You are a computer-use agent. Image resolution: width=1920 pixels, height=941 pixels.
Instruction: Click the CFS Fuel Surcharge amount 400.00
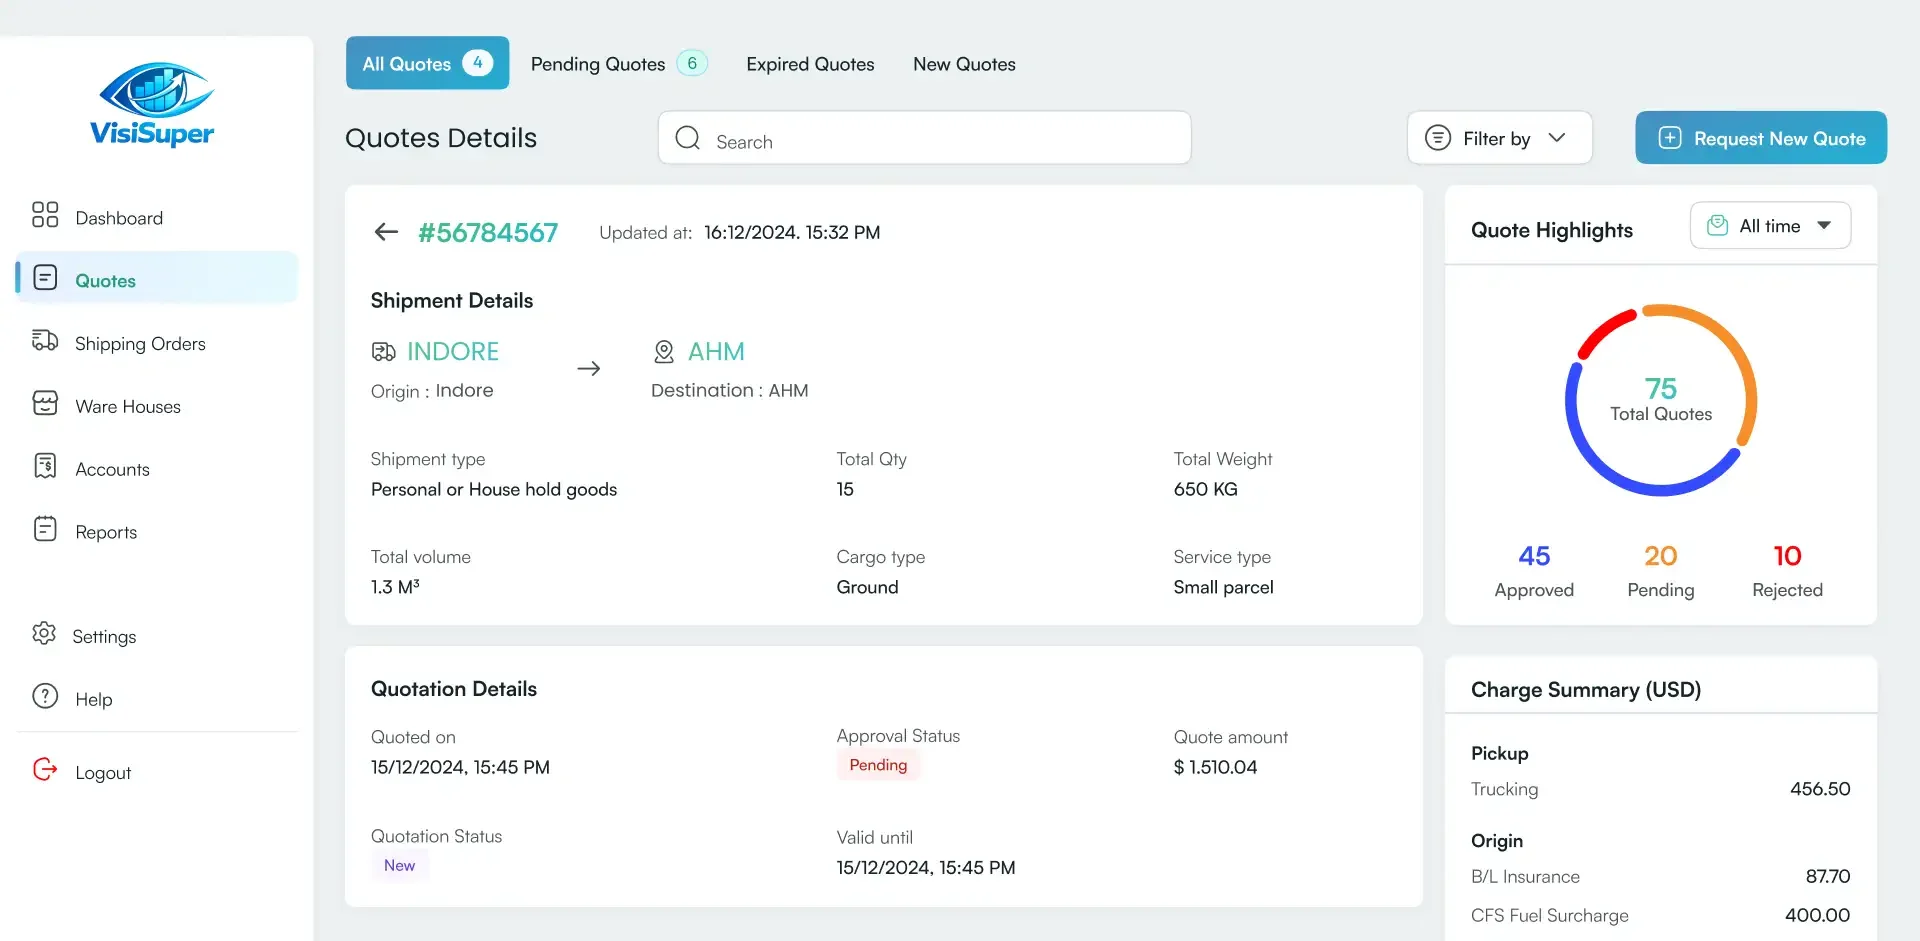pyautogui.click(x=1817, y=915)
